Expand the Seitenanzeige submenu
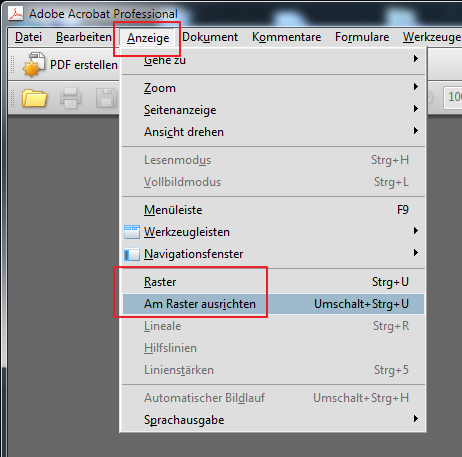The width and height of the screenshot is (462, 457). tap(273, 110)
